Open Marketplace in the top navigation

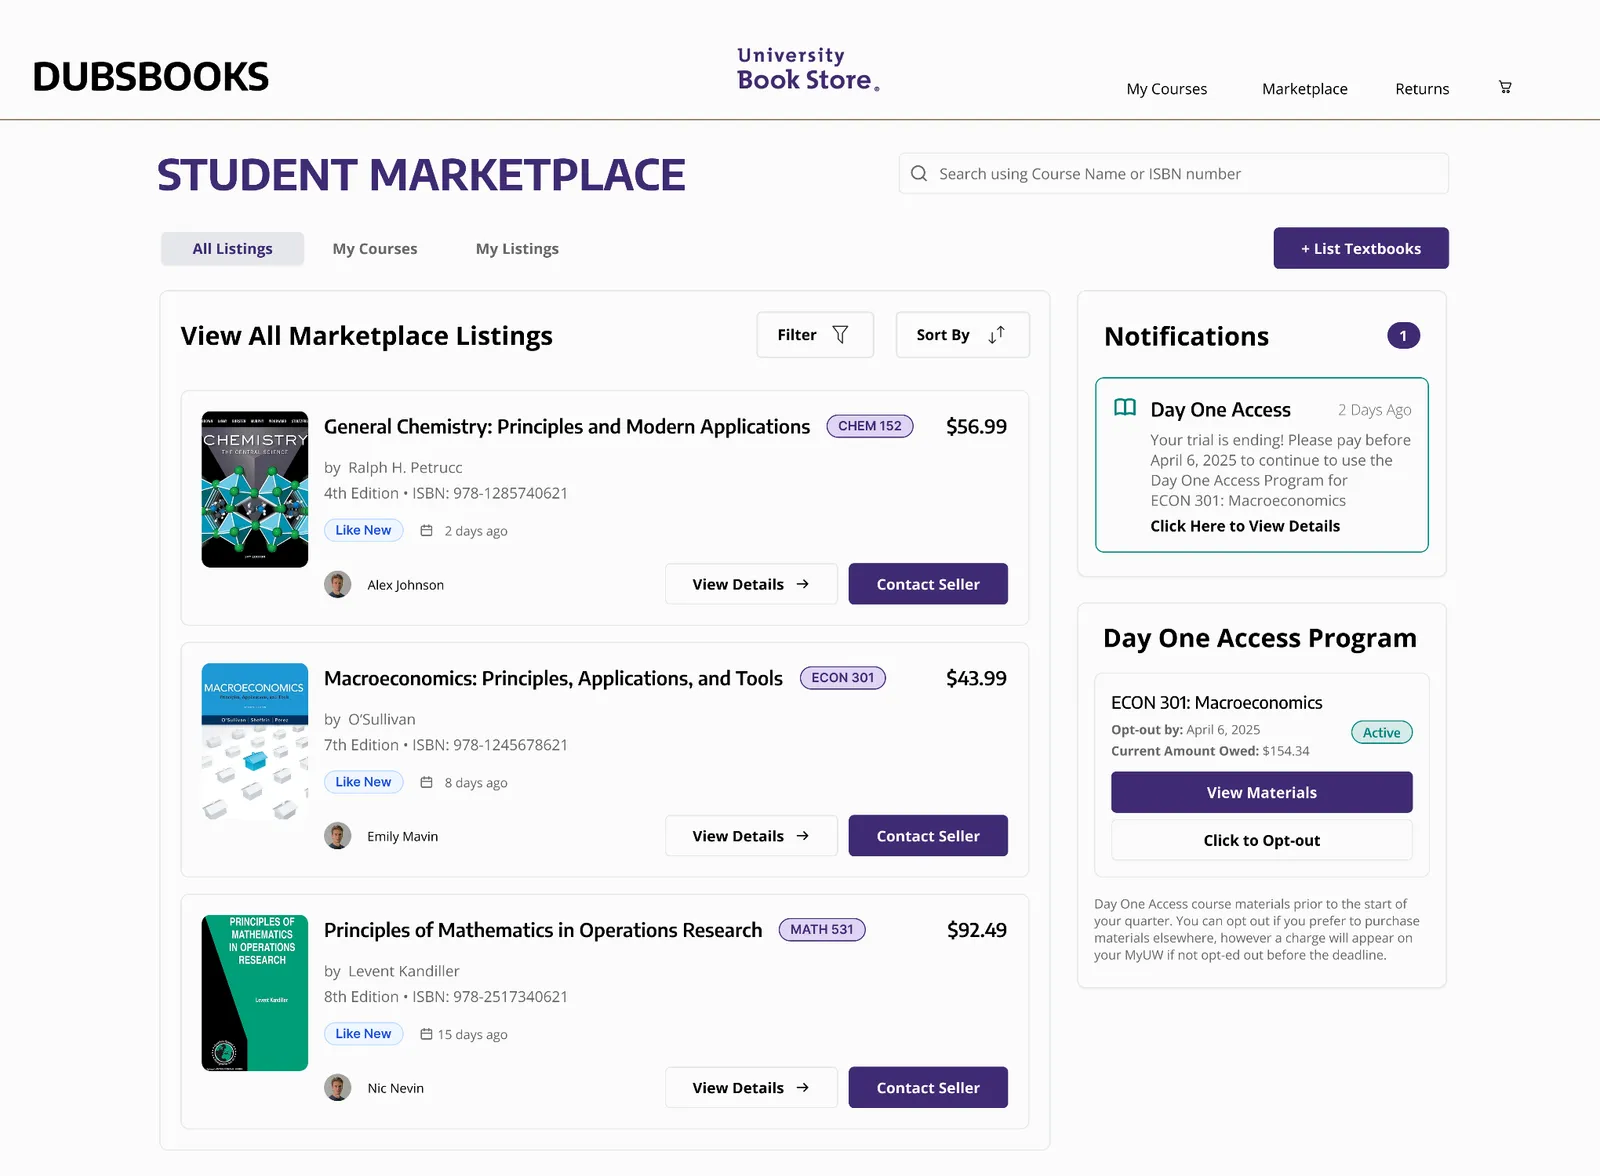point(1304,89)
